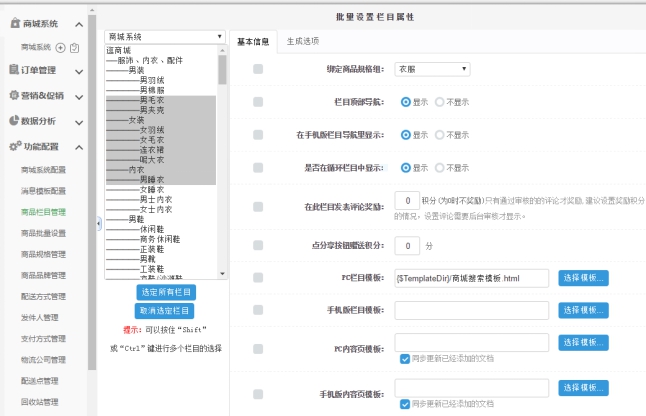
Task: Uncheck 同步更新已经添加的文档 under 手机版内容页模板
Action: (x=405, y=404)
